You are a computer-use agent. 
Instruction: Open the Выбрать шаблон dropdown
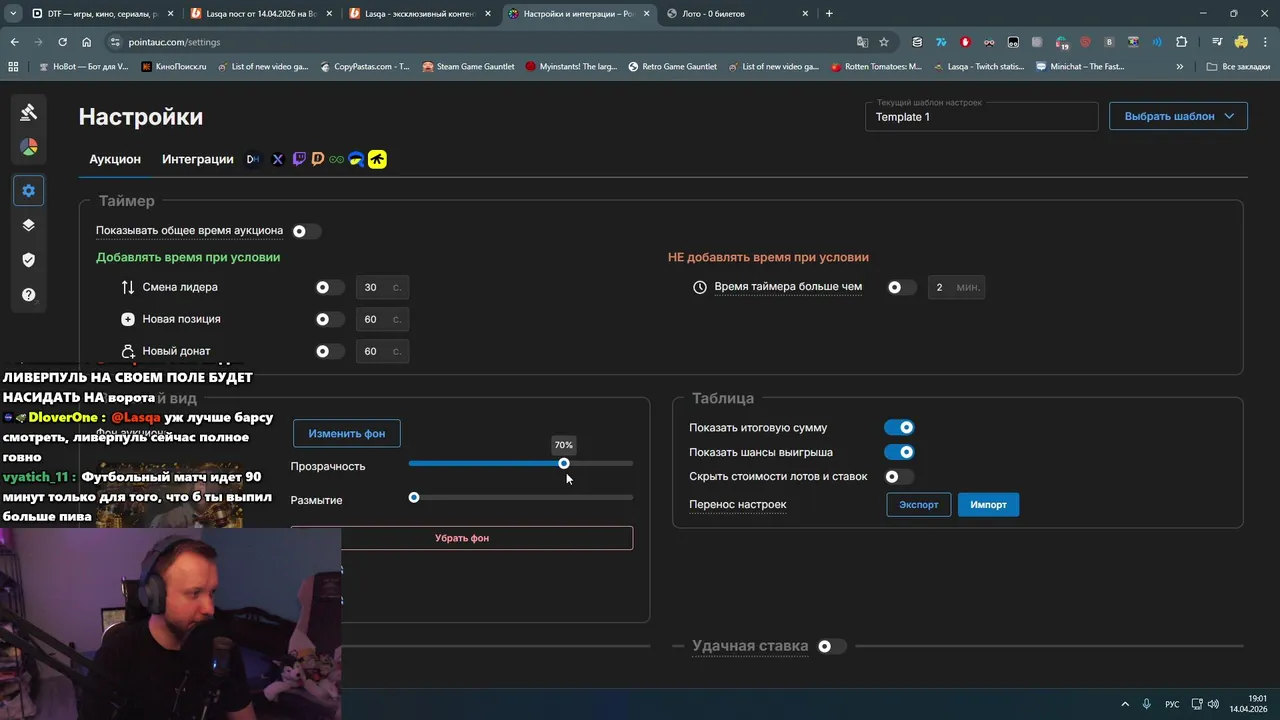point(1178,116)
